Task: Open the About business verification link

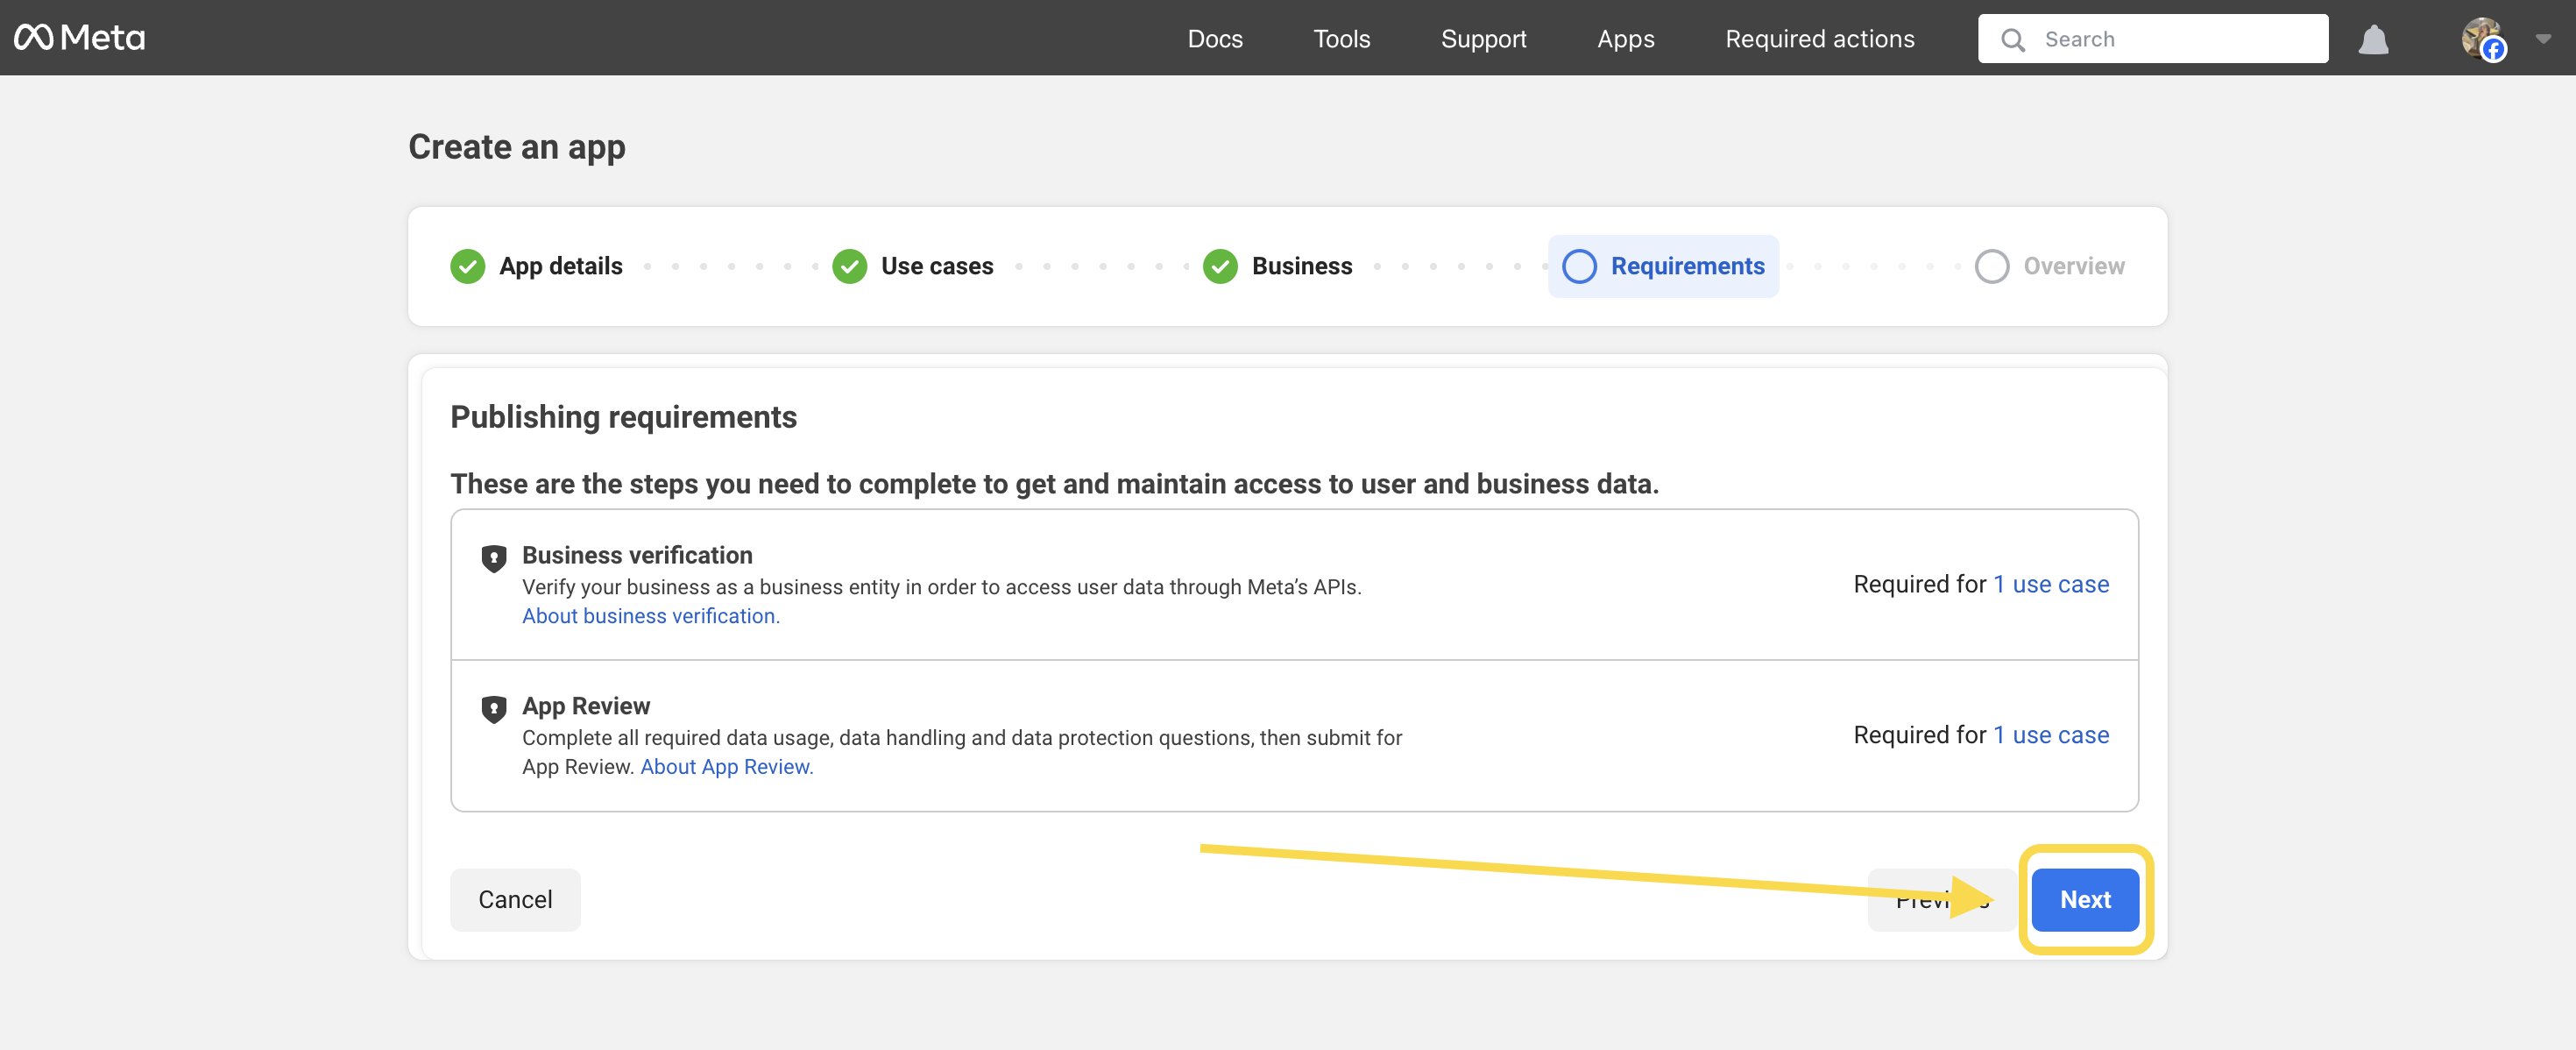Action: coord(650,615)
